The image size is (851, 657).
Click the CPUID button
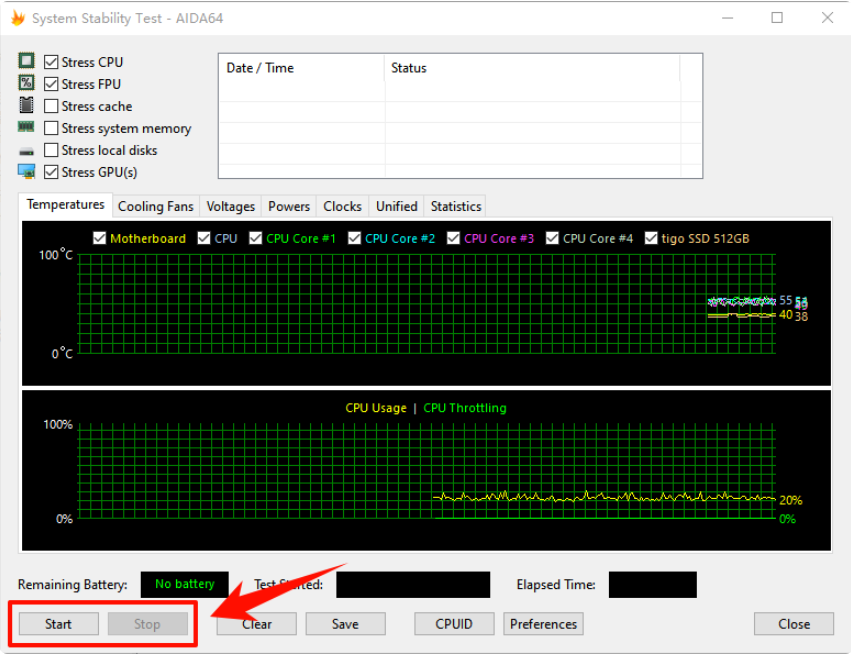[x=454, y=624]
